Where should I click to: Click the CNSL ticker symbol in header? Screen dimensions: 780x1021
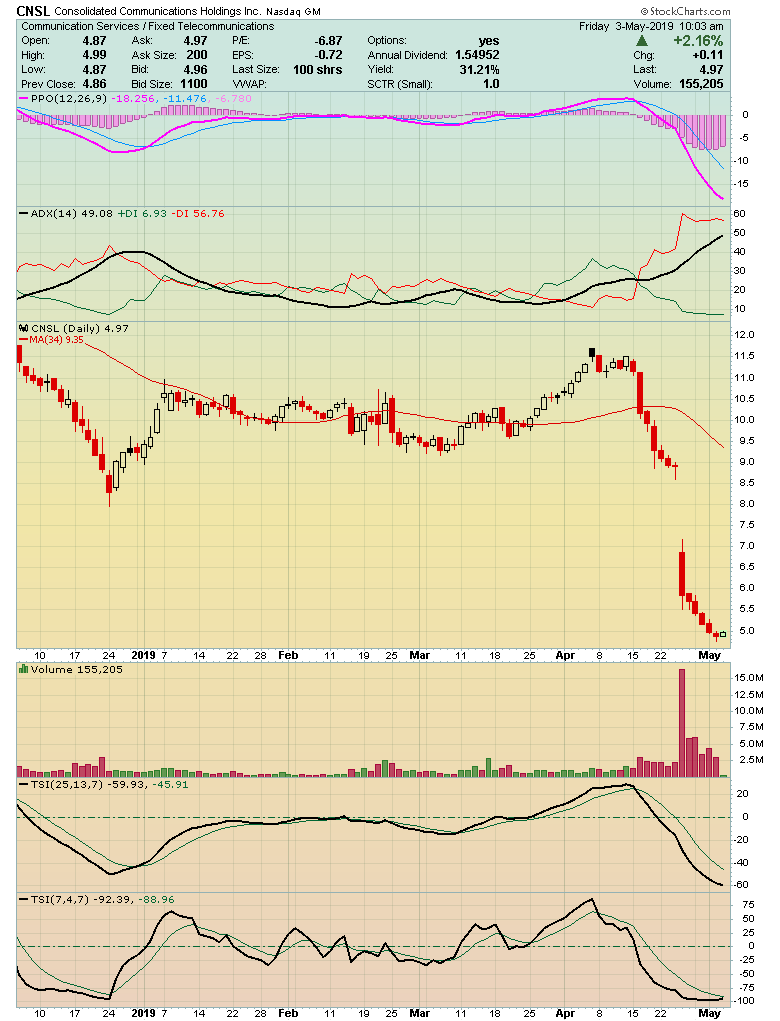tap(33, 11)
